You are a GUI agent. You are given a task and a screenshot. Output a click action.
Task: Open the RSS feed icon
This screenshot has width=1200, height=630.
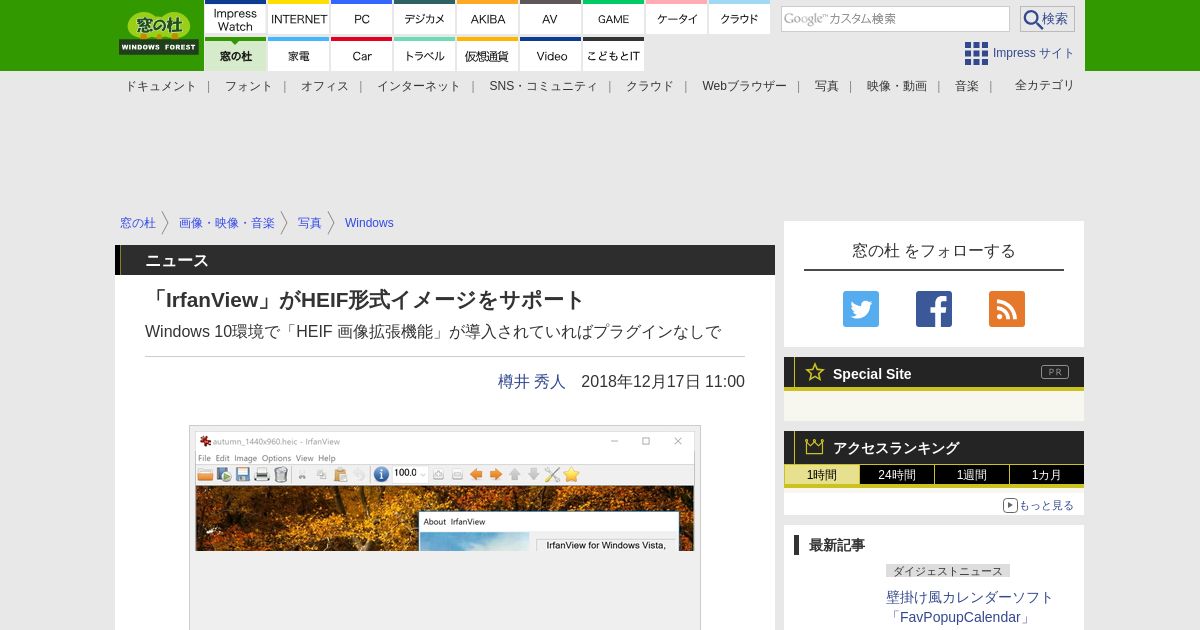pyautogui.click(x=1007, y=309)
